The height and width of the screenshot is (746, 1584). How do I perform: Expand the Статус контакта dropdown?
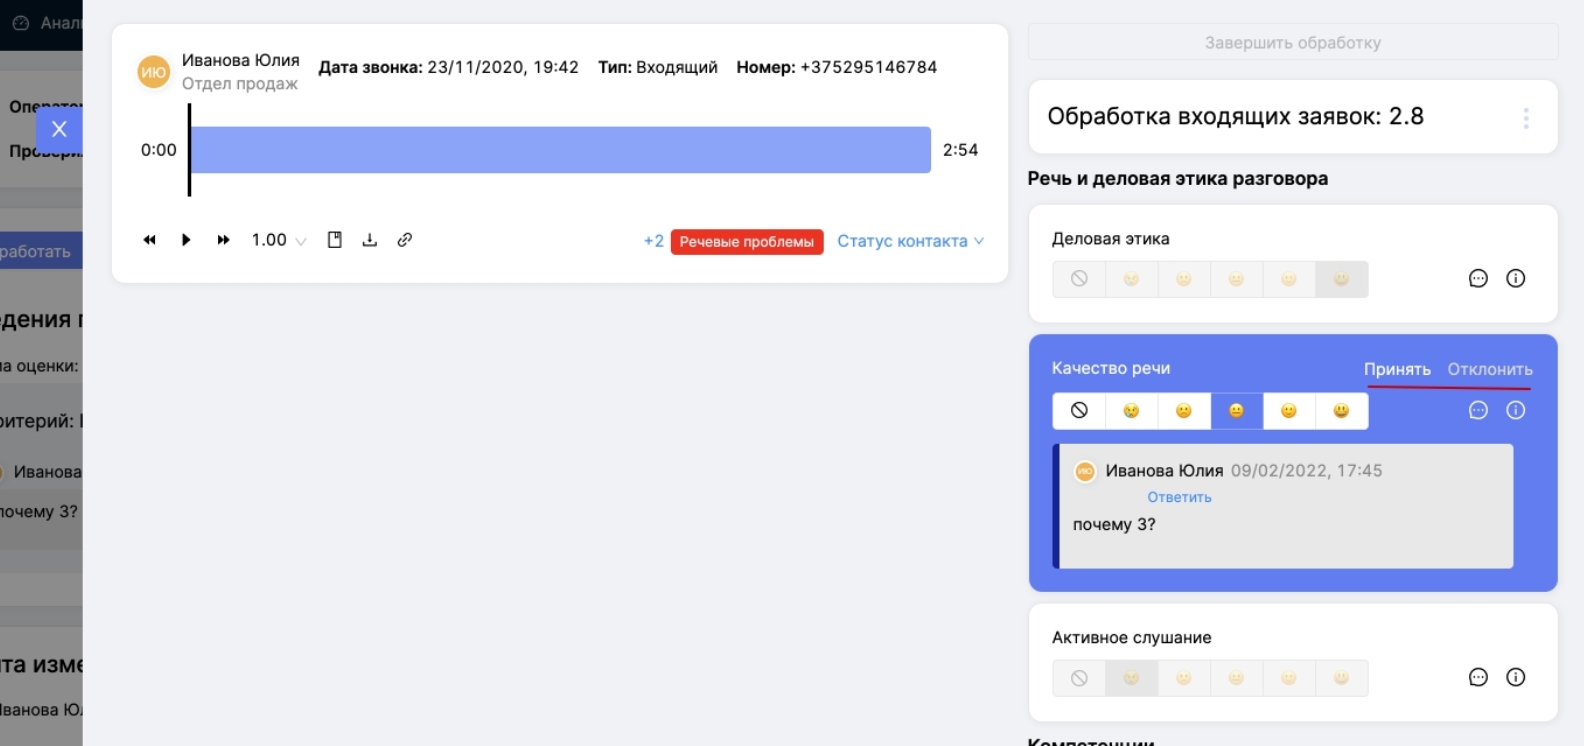(910, 241)
